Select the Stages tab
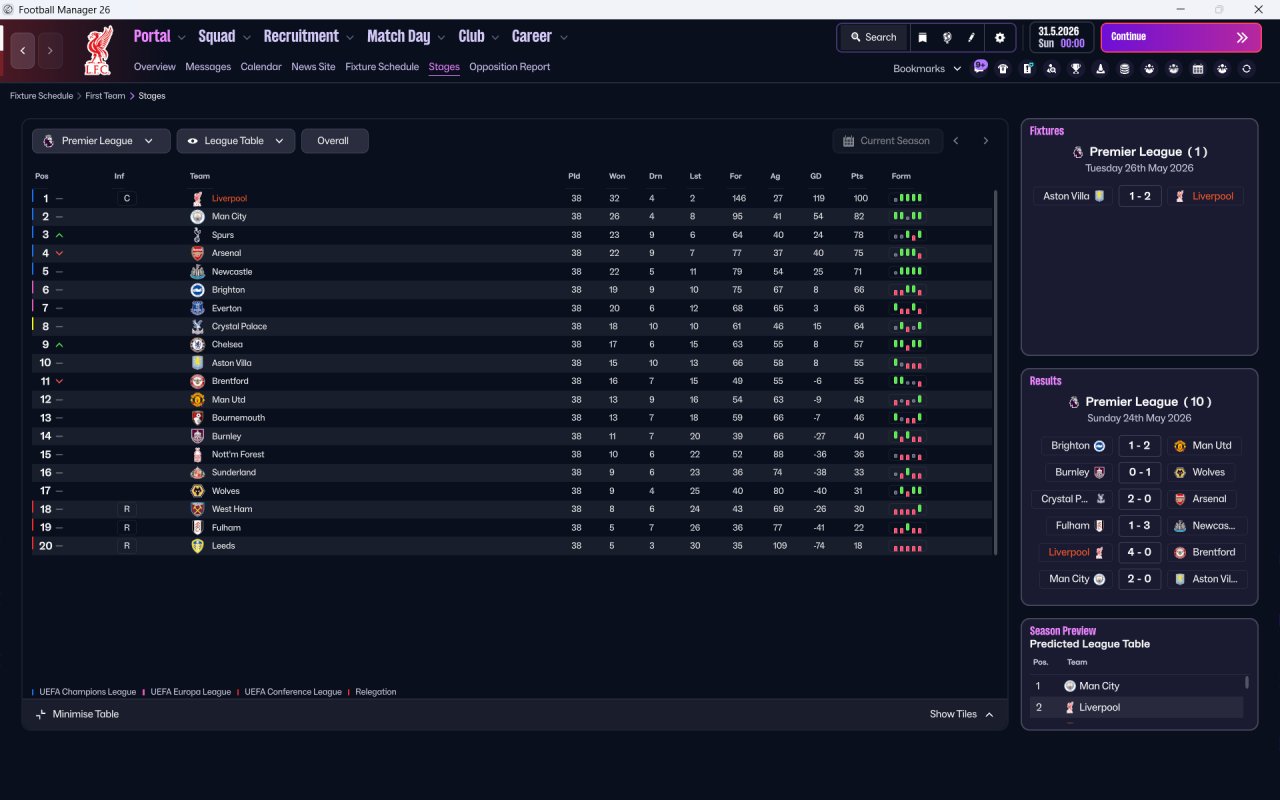This screenshot has width=1280, height=800. tap(444, 67)
